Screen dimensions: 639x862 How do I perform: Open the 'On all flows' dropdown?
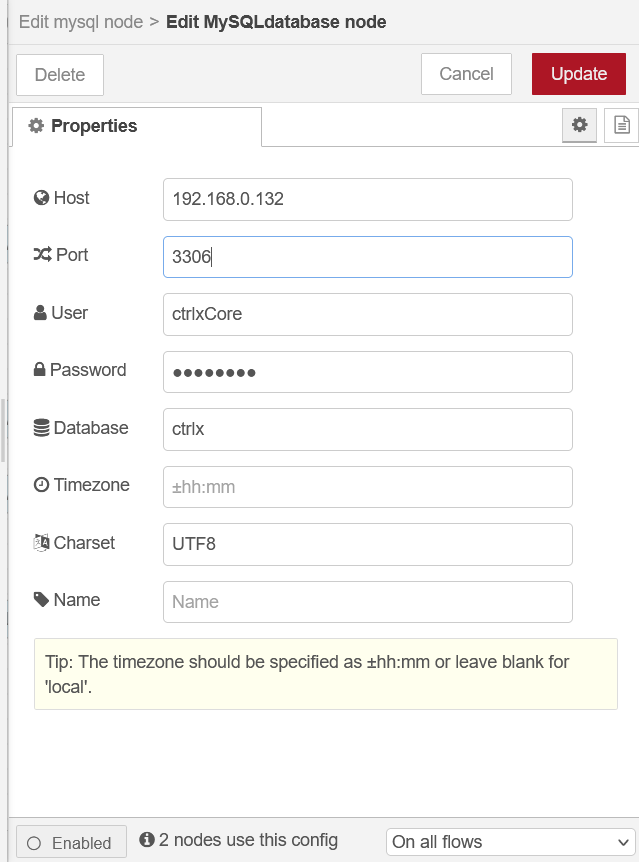click(x=510, y=841)
